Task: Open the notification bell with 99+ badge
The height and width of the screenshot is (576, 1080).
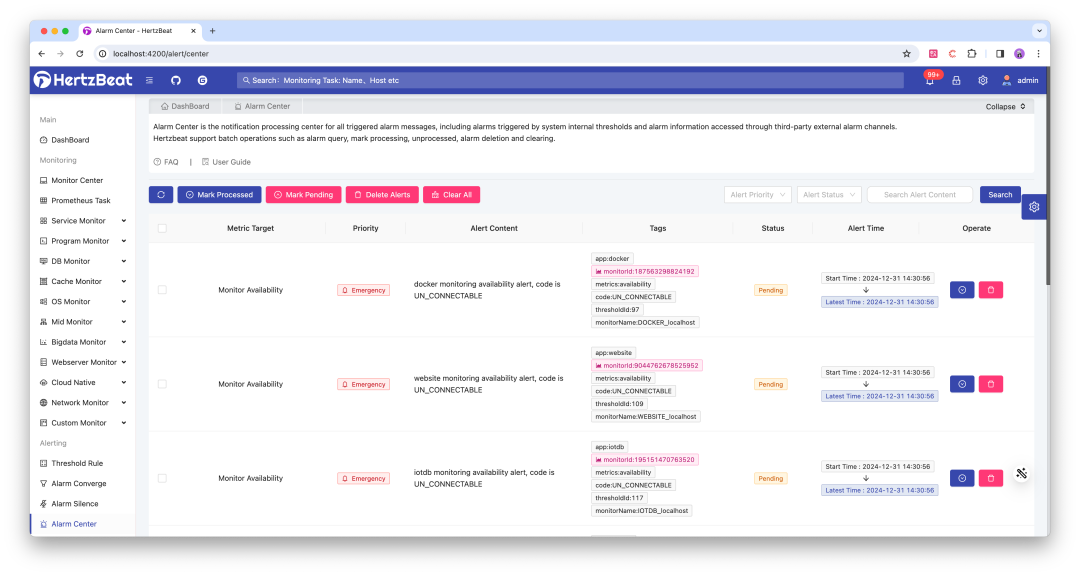Action: click(930, 81)
